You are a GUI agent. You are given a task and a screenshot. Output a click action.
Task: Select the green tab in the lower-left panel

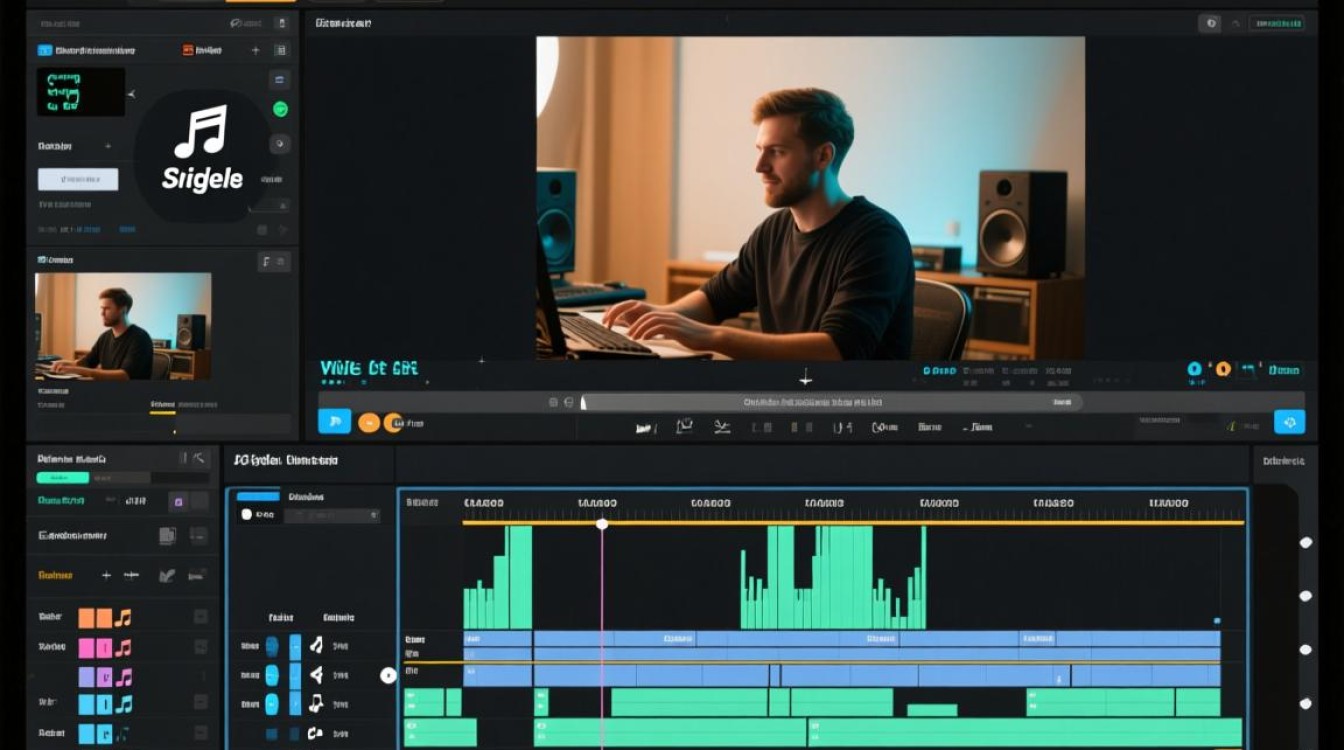(x=63, y=478)
